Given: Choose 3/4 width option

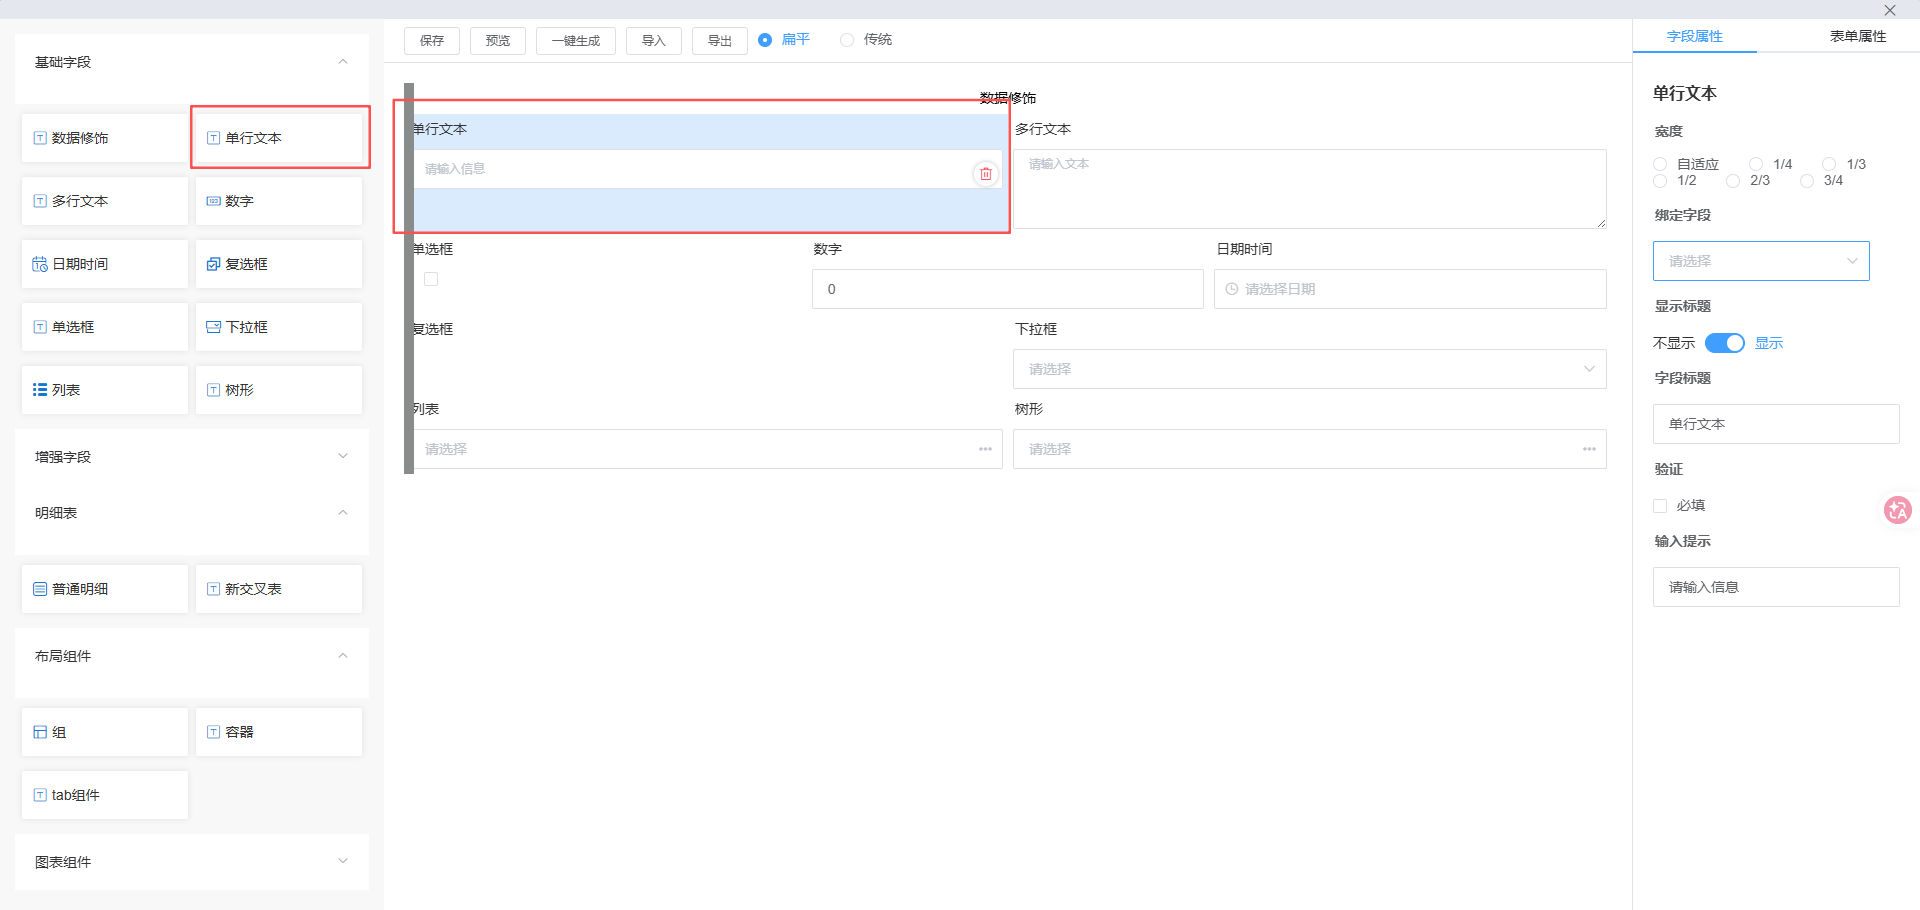Looking at the screenshot, I should [x=1807, y=181].
